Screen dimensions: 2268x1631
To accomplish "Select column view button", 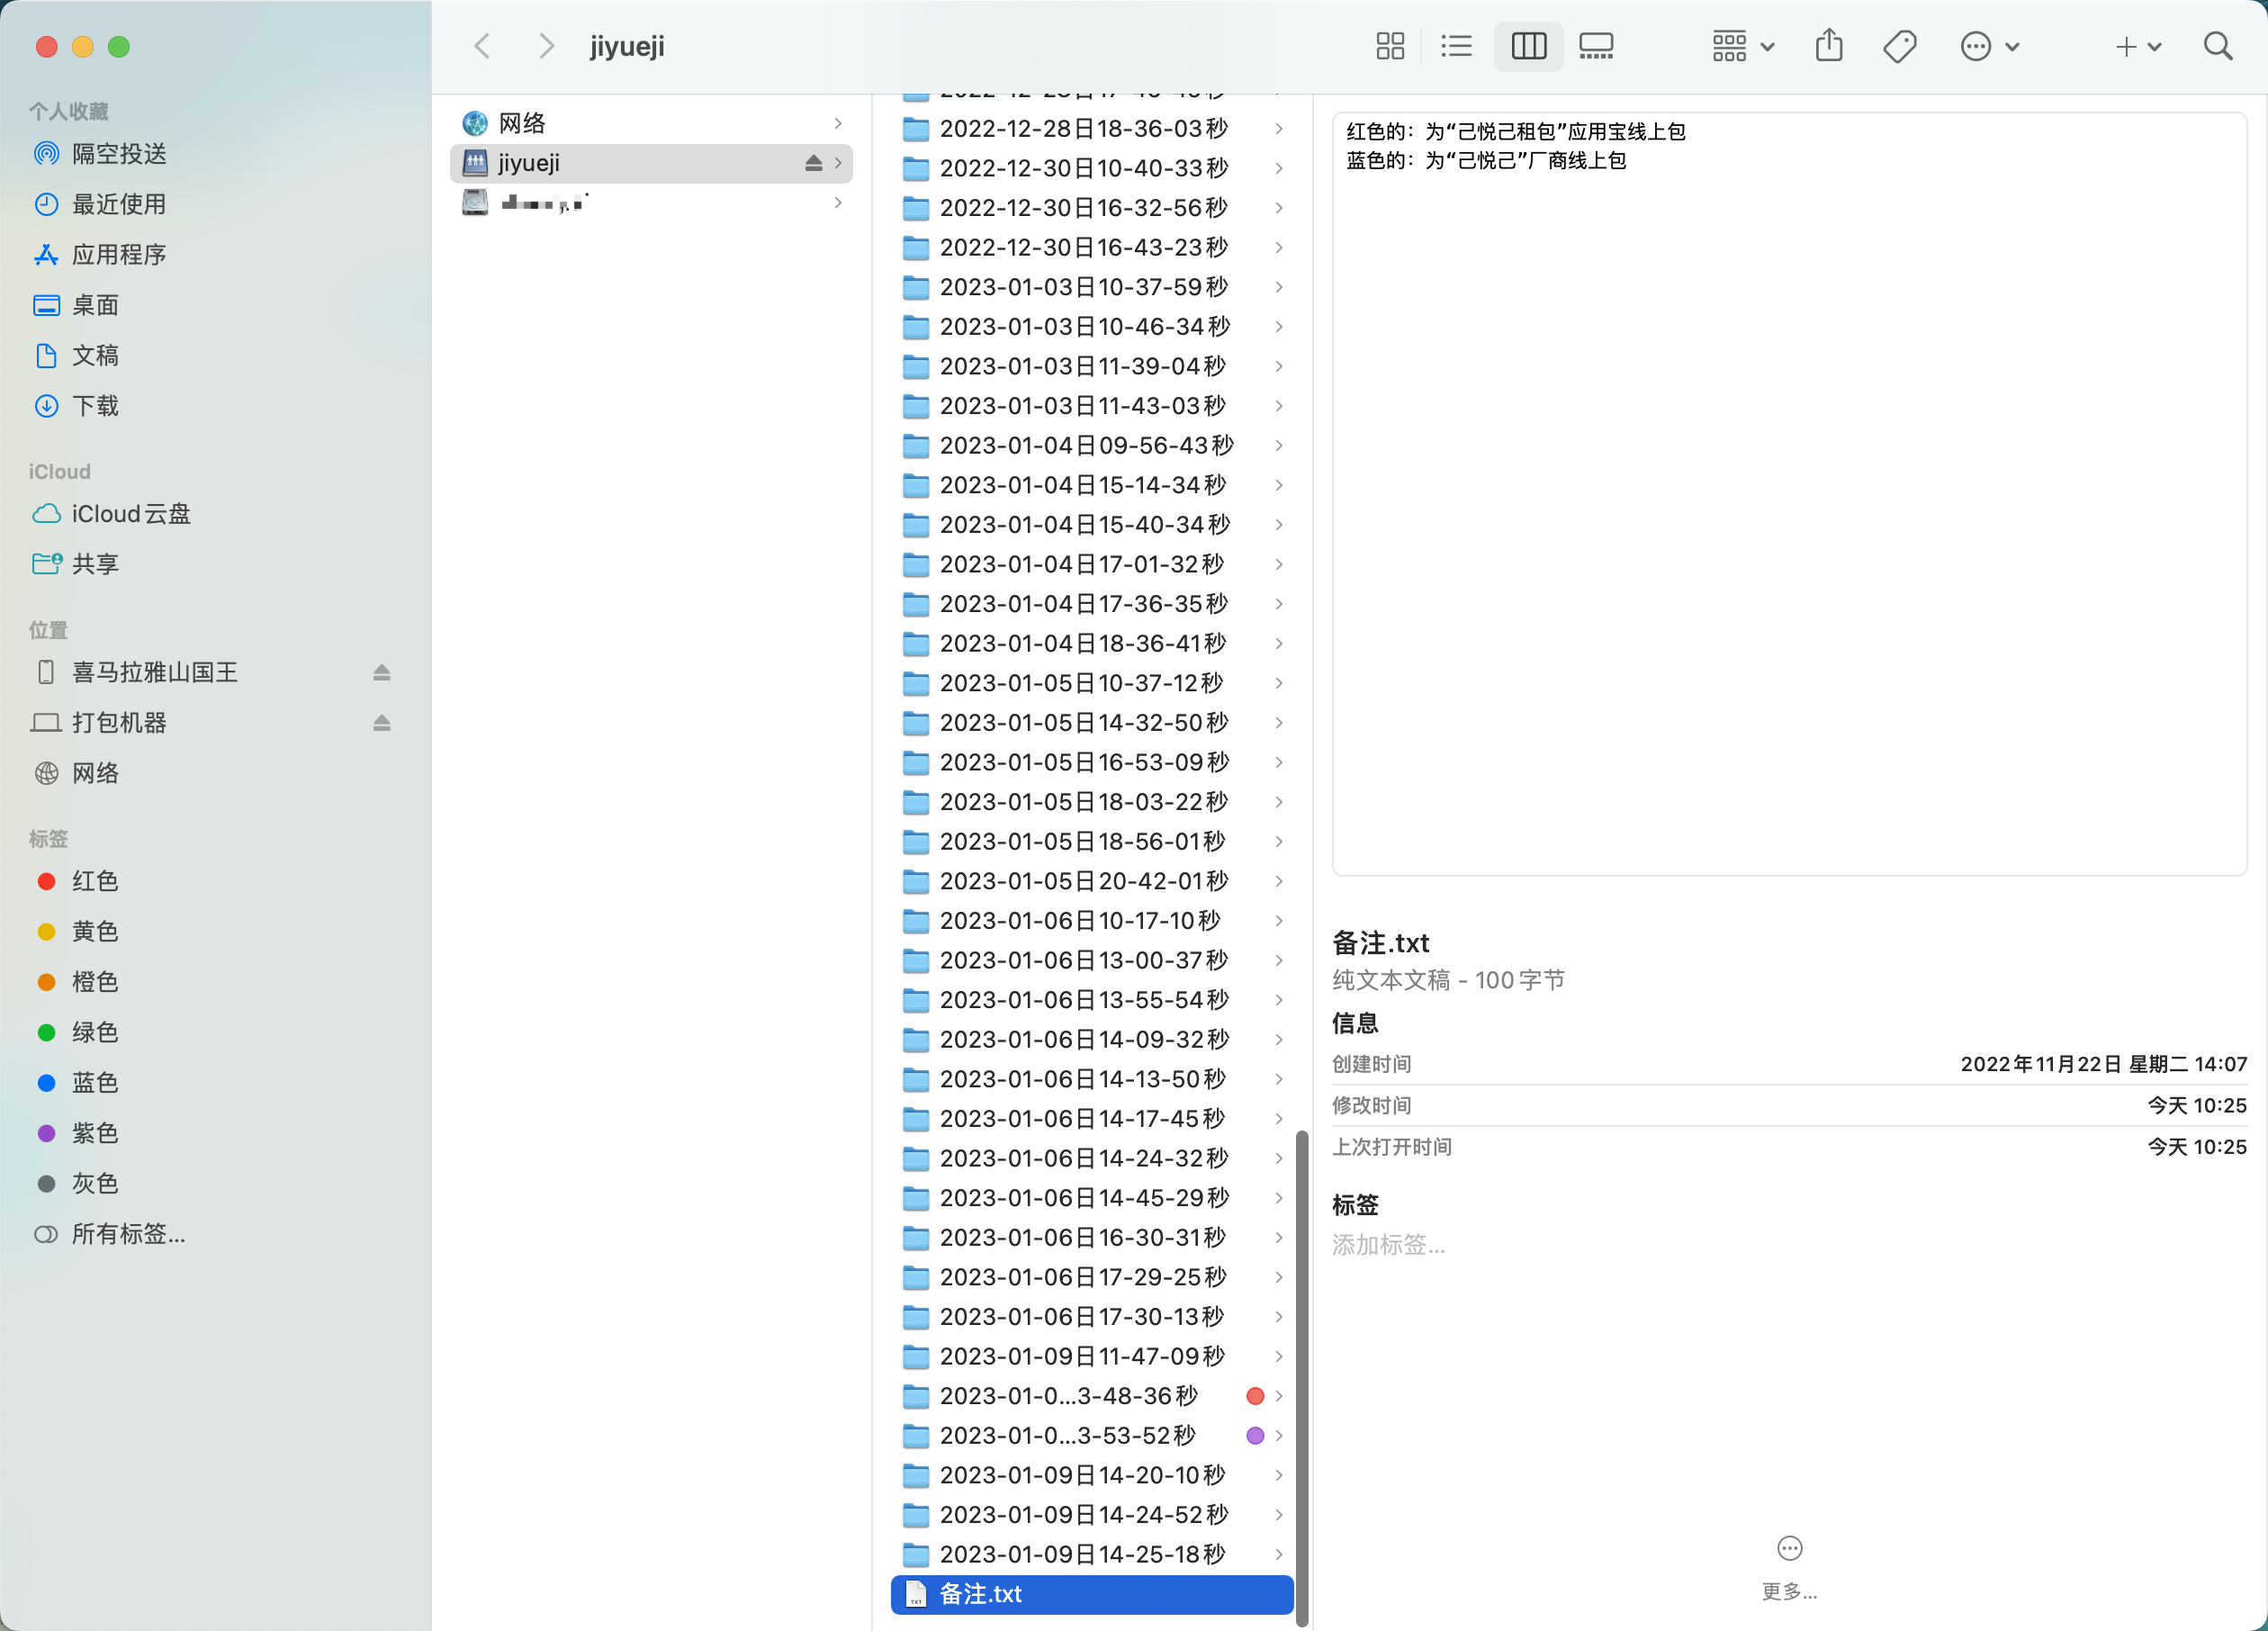I will 1528,46.
